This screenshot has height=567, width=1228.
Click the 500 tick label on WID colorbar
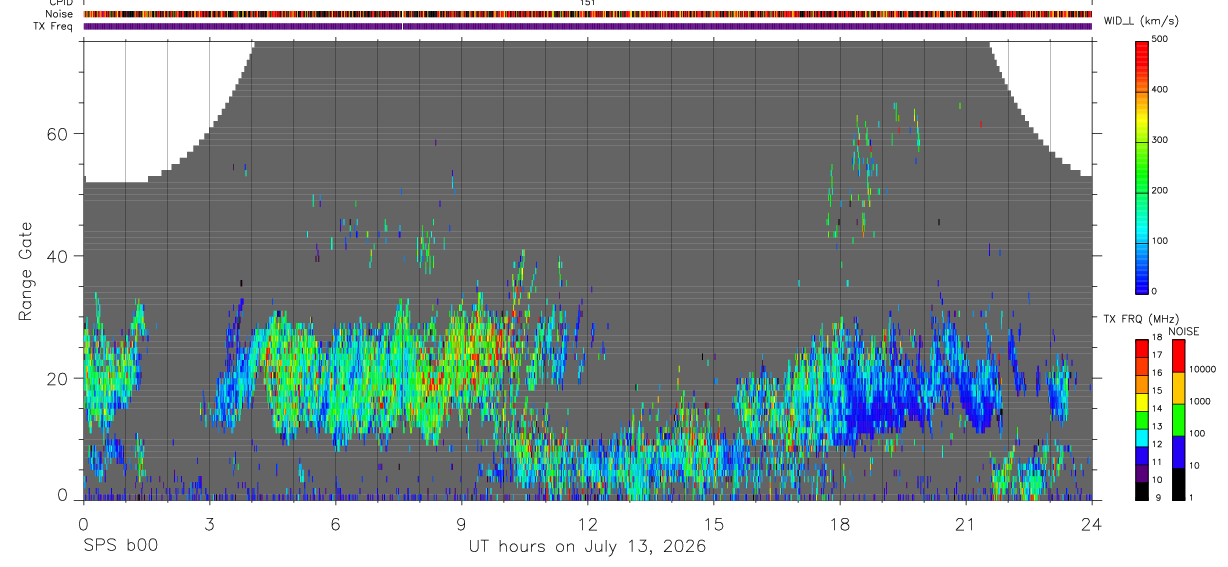(x=1162, y=39)
